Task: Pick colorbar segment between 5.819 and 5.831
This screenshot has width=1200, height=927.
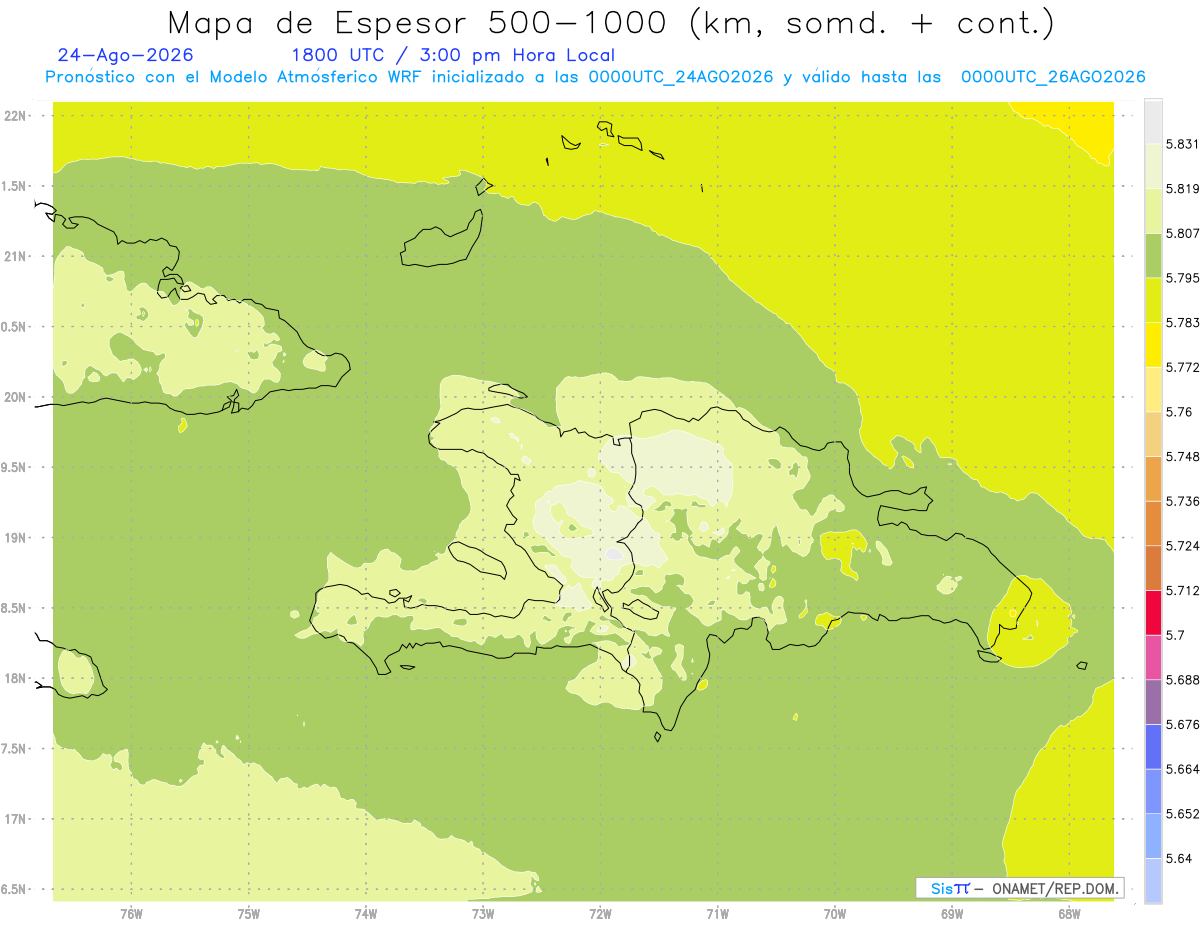Action: (1153, 165)
